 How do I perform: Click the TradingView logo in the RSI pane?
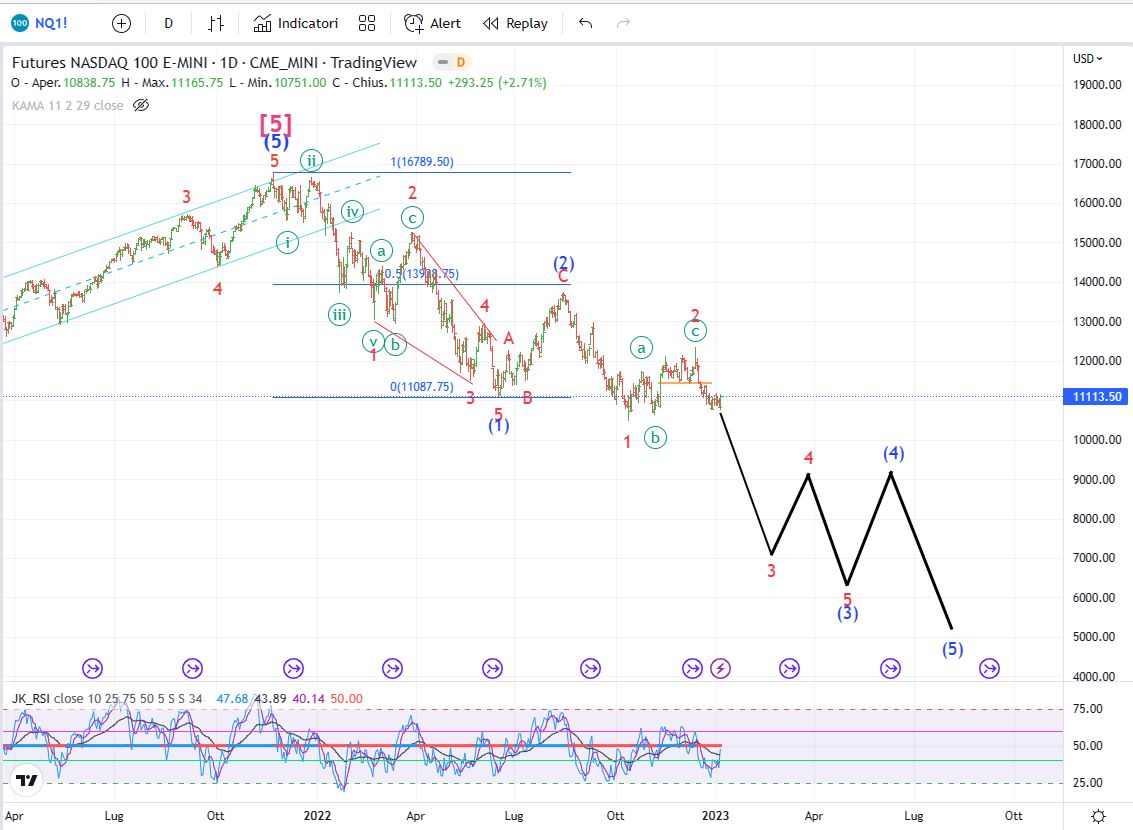point(27,780)
